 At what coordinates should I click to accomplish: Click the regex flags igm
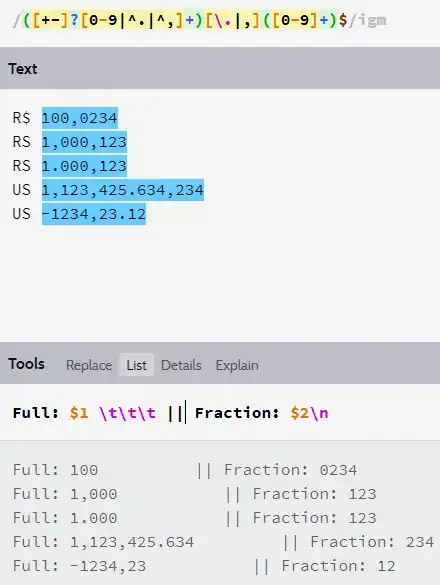point(372,20)
